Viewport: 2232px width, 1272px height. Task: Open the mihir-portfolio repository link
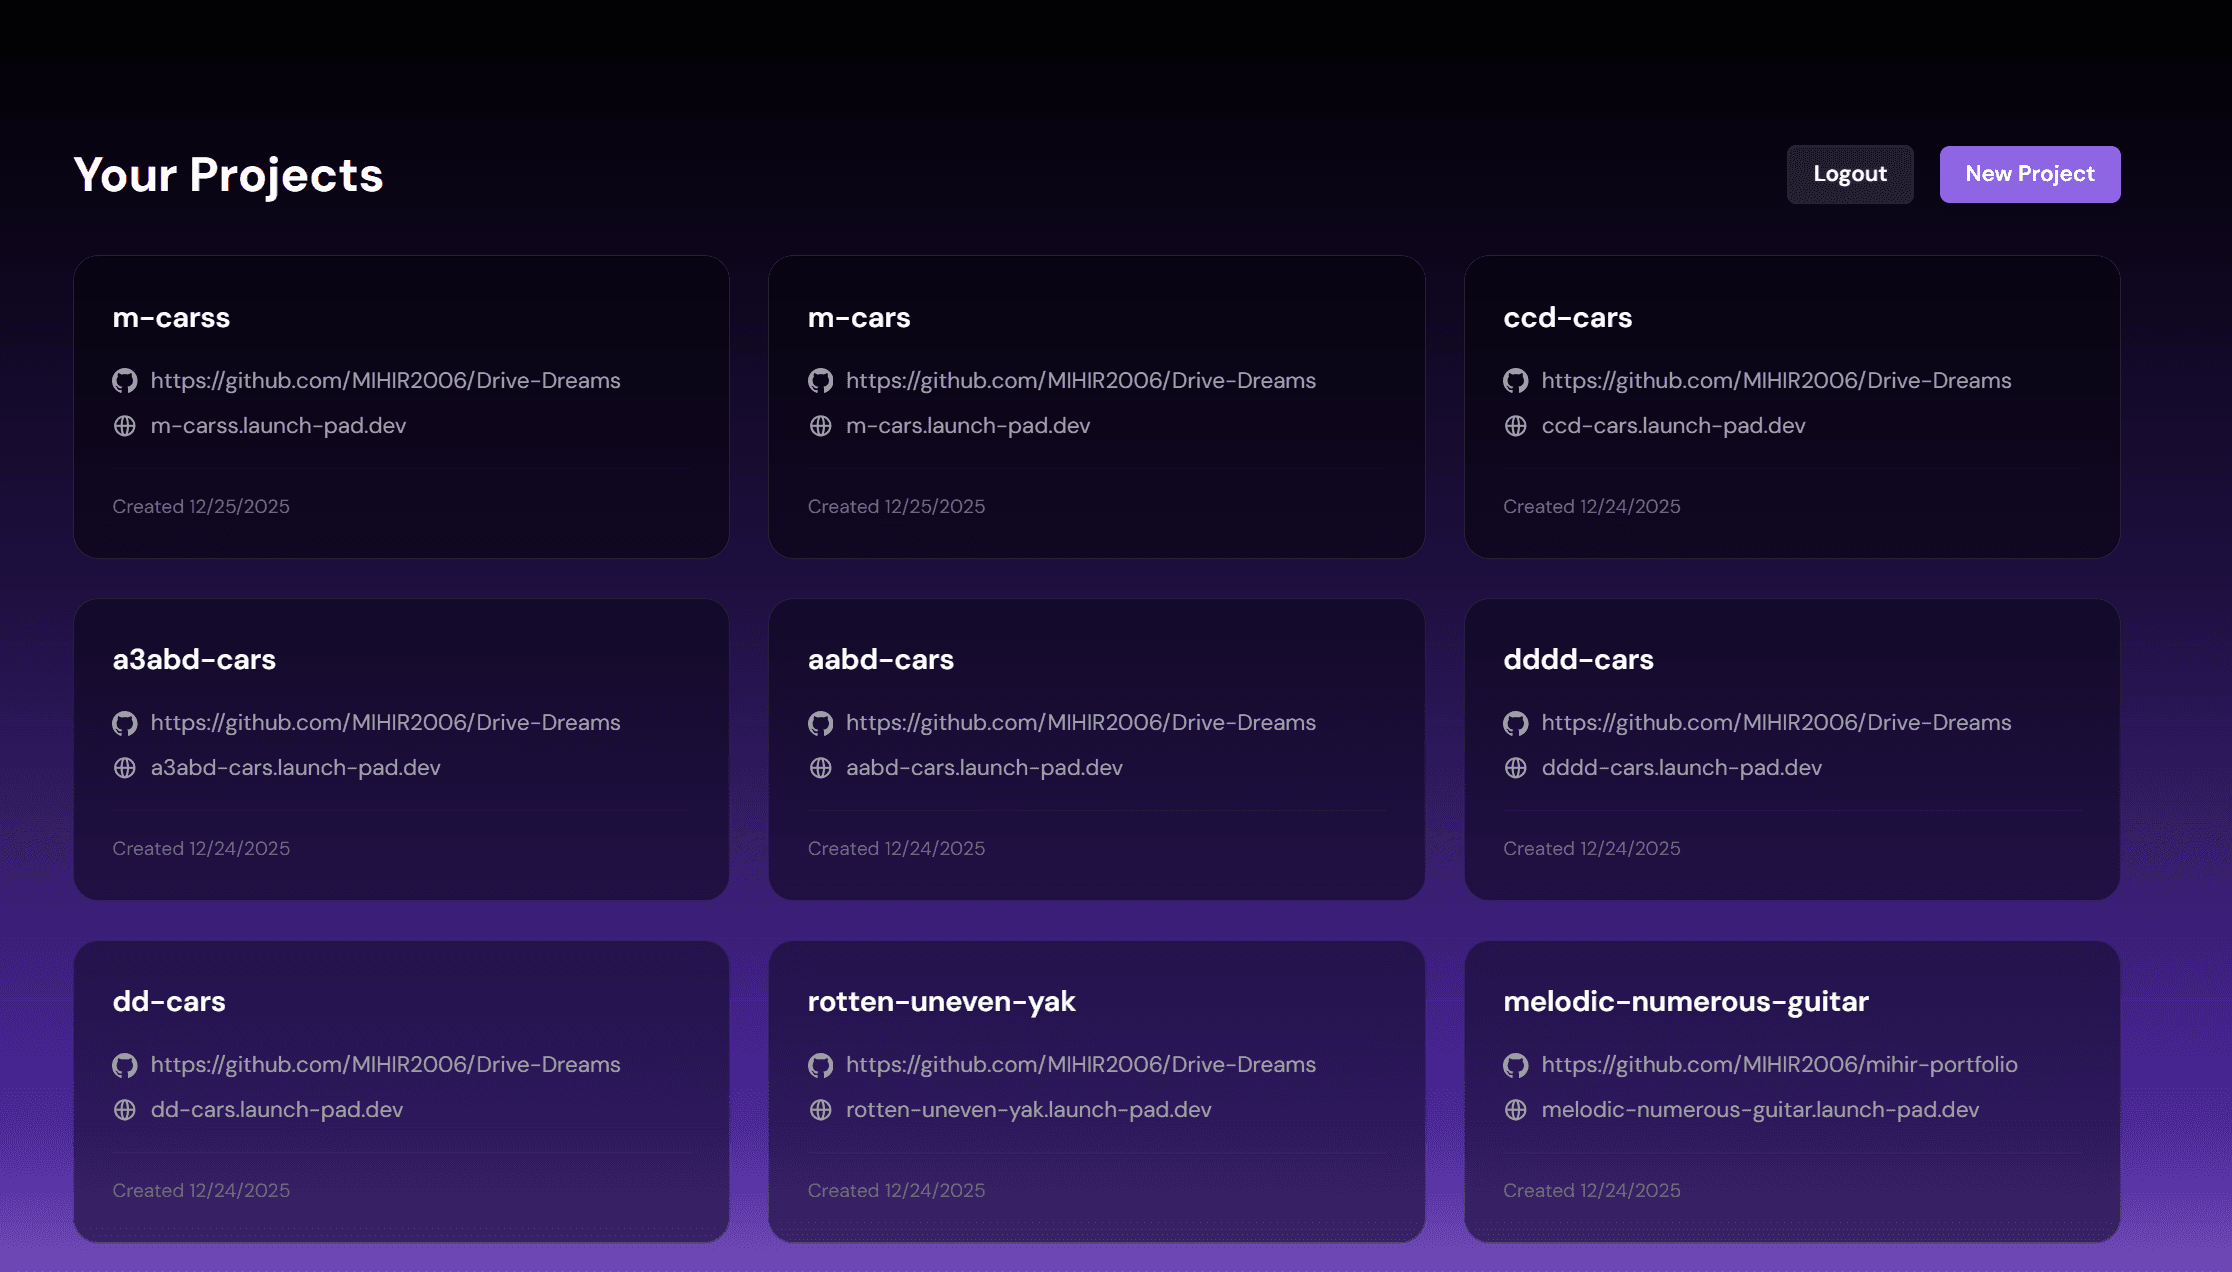[x=1779, y=1065]
